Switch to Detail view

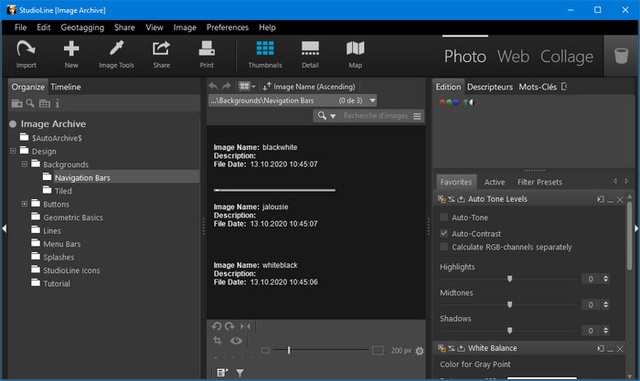(310, 54)
